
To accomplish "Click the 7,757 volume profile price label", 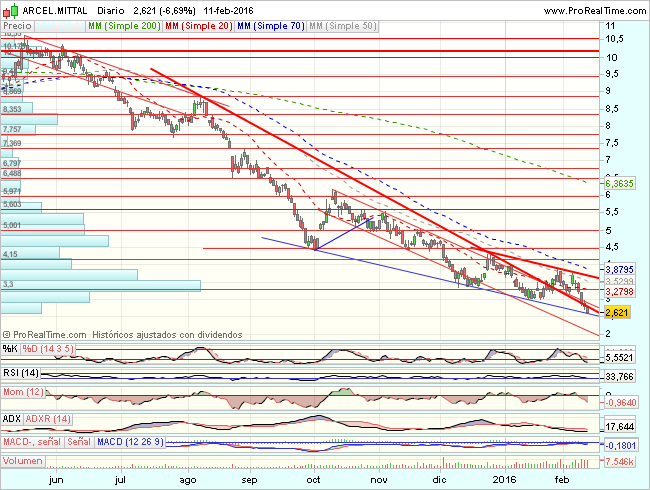I will (x=12, y=129).
